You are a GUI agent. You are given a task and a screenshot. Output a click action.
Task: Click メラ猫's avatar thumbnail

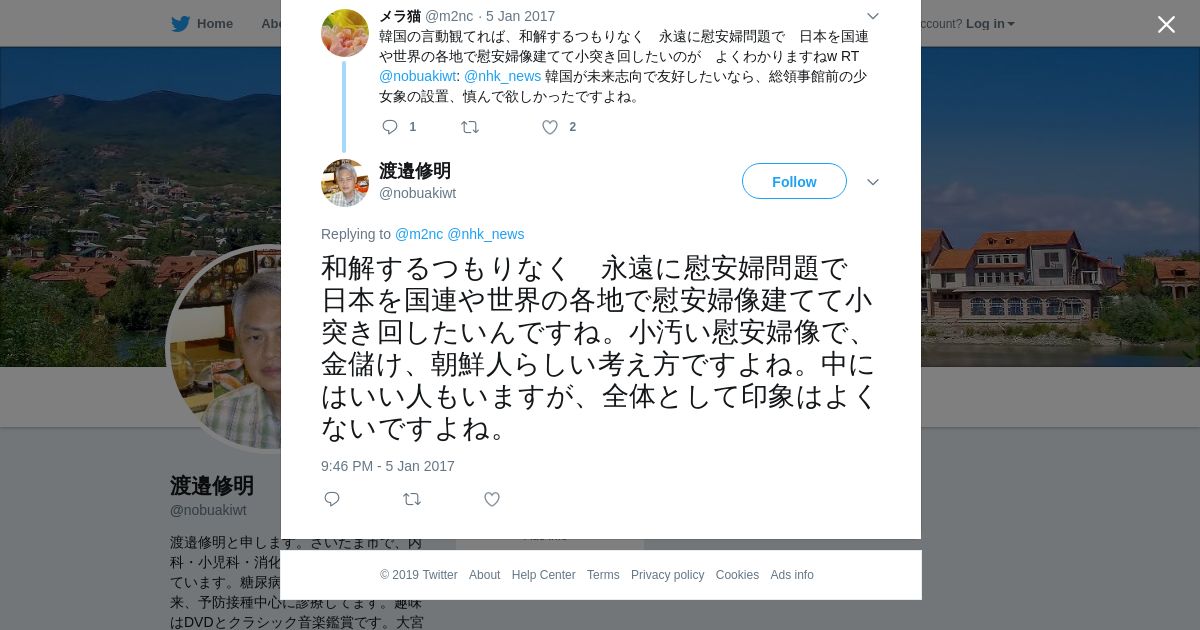[345, 33]
